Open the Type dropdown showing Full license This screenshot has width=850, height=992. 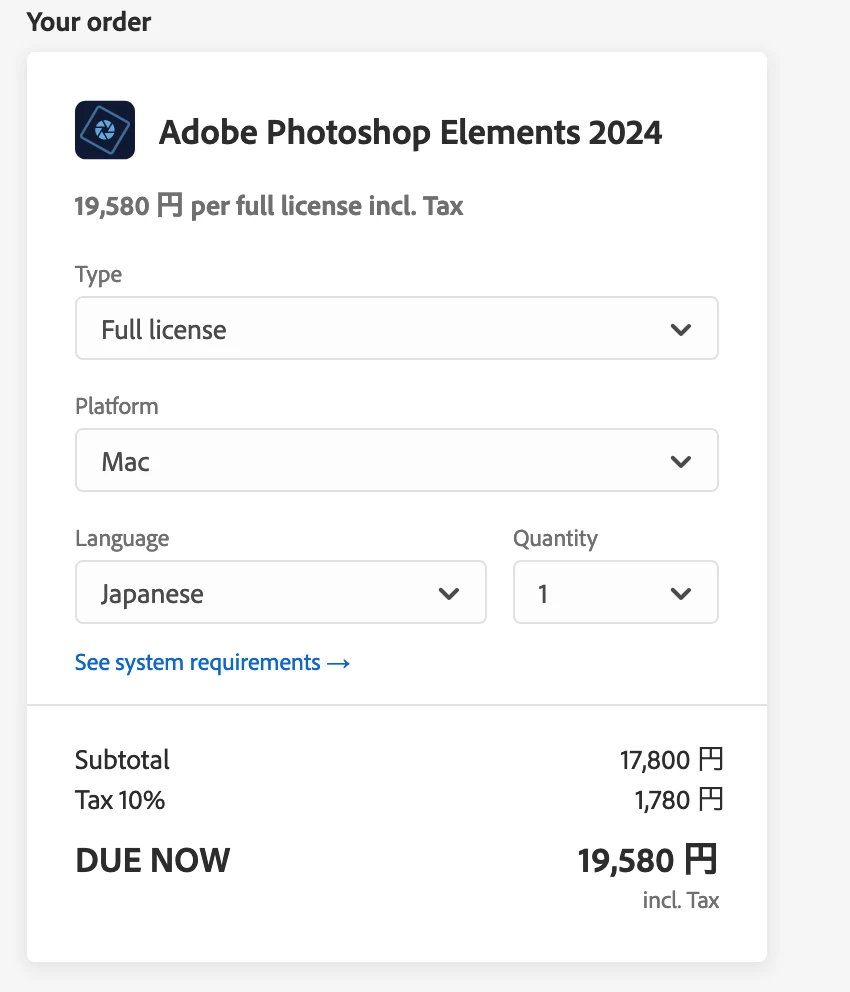396,329
